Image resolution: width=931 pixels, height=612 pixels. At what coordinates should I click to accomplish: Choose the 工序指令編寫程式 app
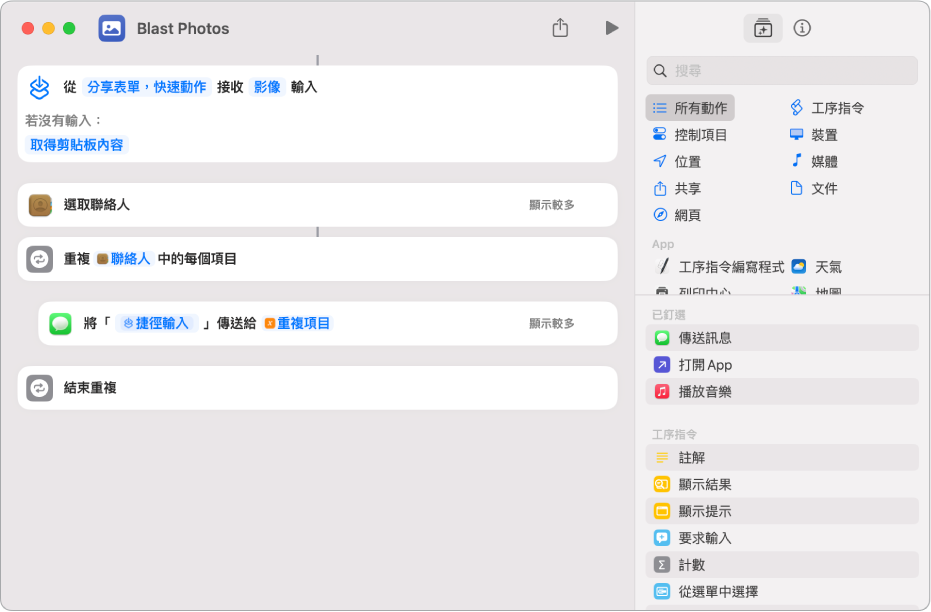tap(719, 267)
